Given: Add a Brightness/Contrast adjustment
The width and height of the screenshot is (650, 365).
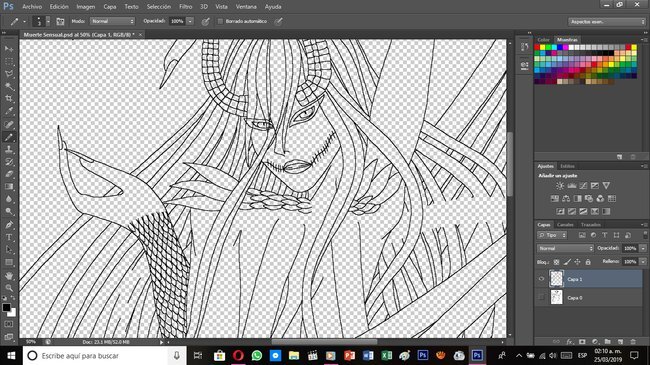Looking at the screenshot, I should click(x=560, y=186).
